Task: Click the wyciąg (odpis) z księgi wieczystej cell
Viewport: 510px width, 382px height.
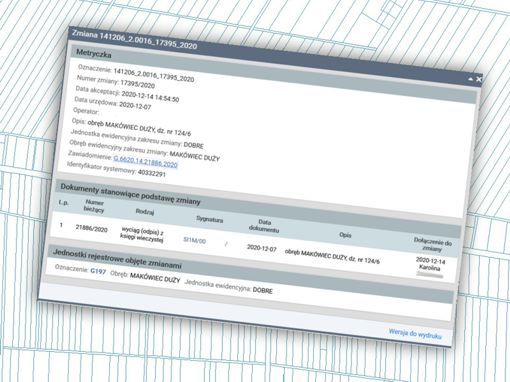Action: (142, 235)
